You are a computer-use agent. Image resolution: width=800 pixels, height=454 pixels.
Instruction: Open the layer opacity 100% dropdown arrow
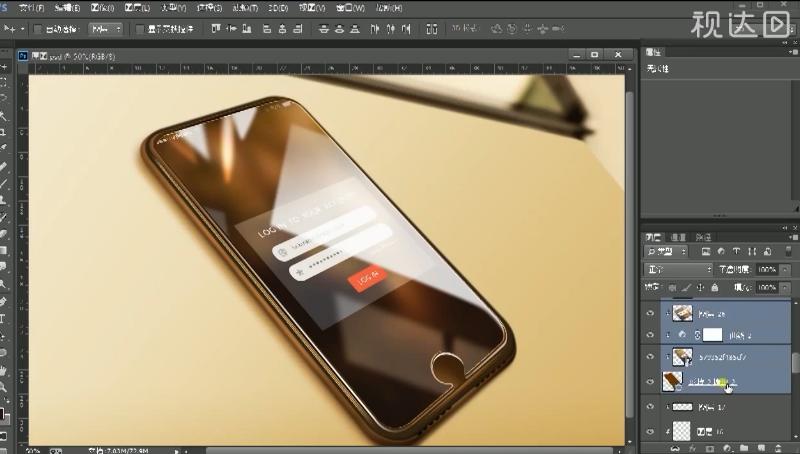785,270
